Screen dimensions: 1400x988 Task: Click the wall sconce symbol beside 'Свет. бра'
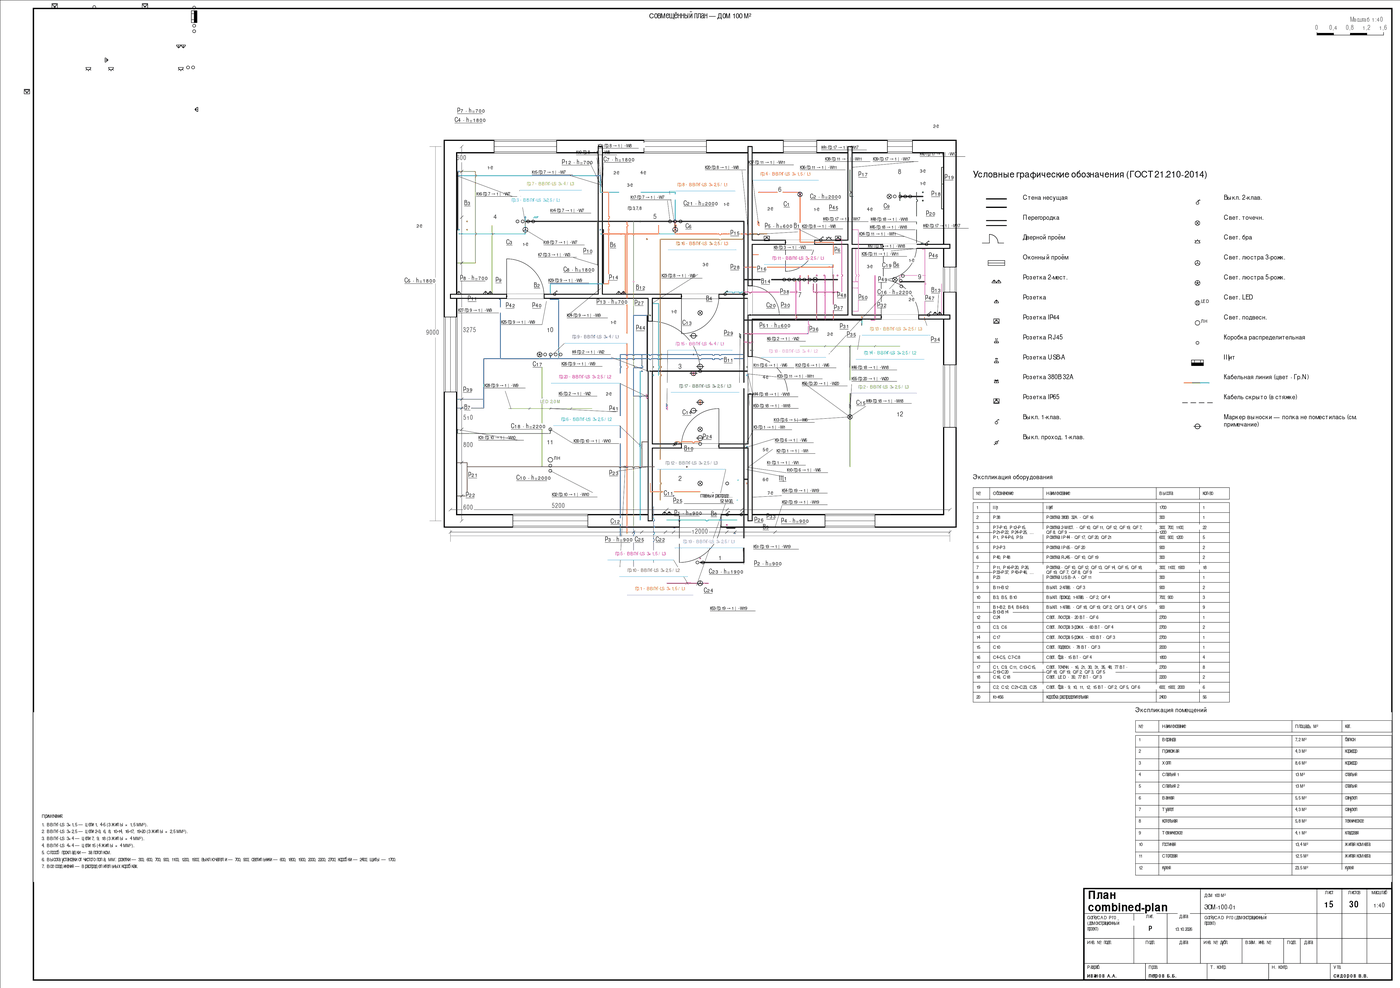tap(1197, 242)
